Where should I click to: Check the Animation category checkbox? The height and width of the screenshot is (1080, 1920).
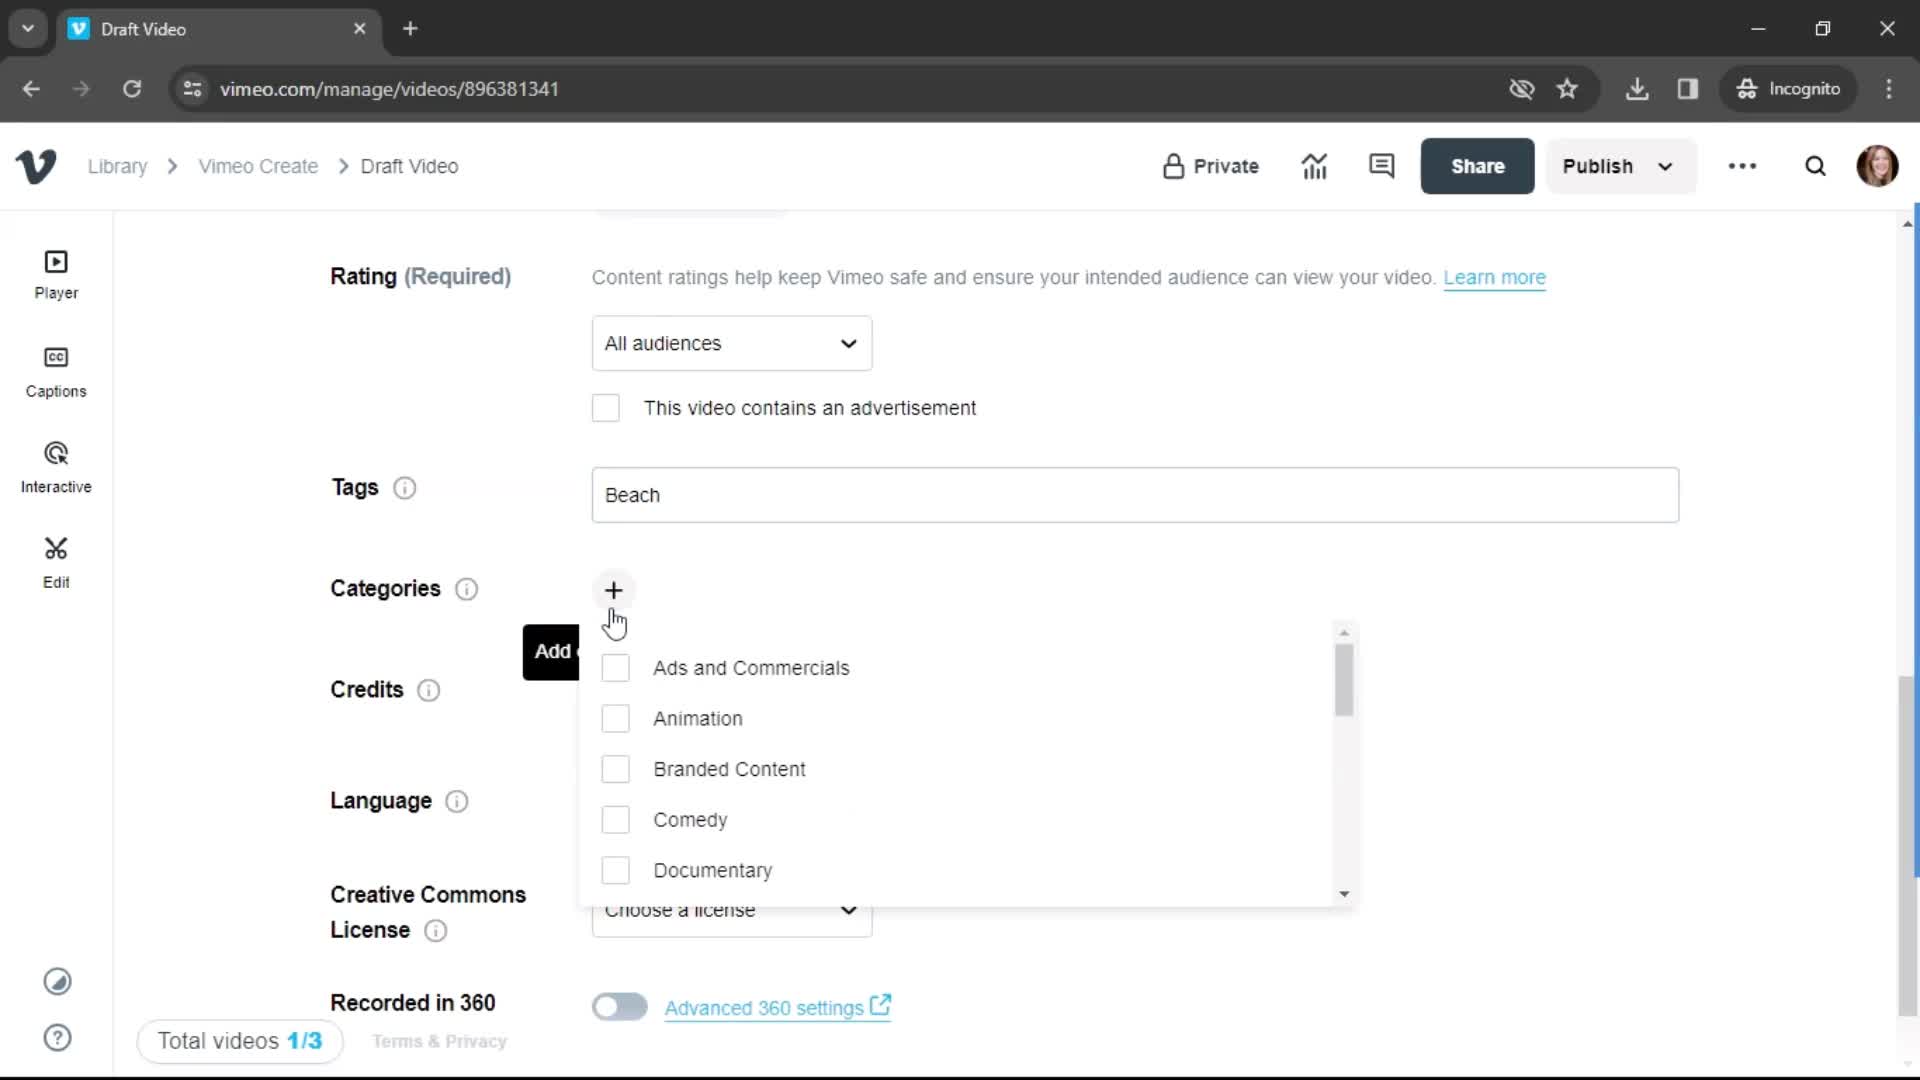(x=616, y=717)
